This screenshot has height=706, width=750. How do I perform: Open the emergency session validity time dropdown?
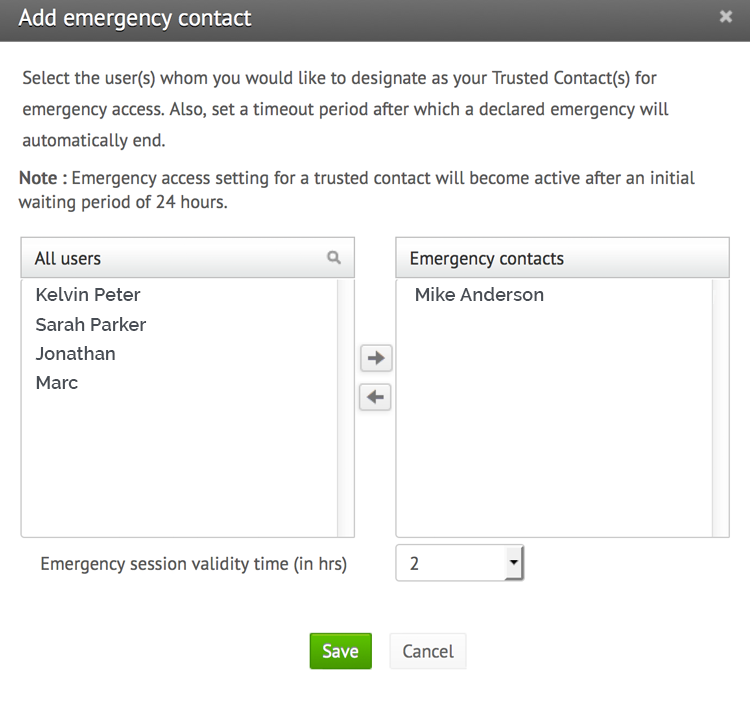click(459, 564)
